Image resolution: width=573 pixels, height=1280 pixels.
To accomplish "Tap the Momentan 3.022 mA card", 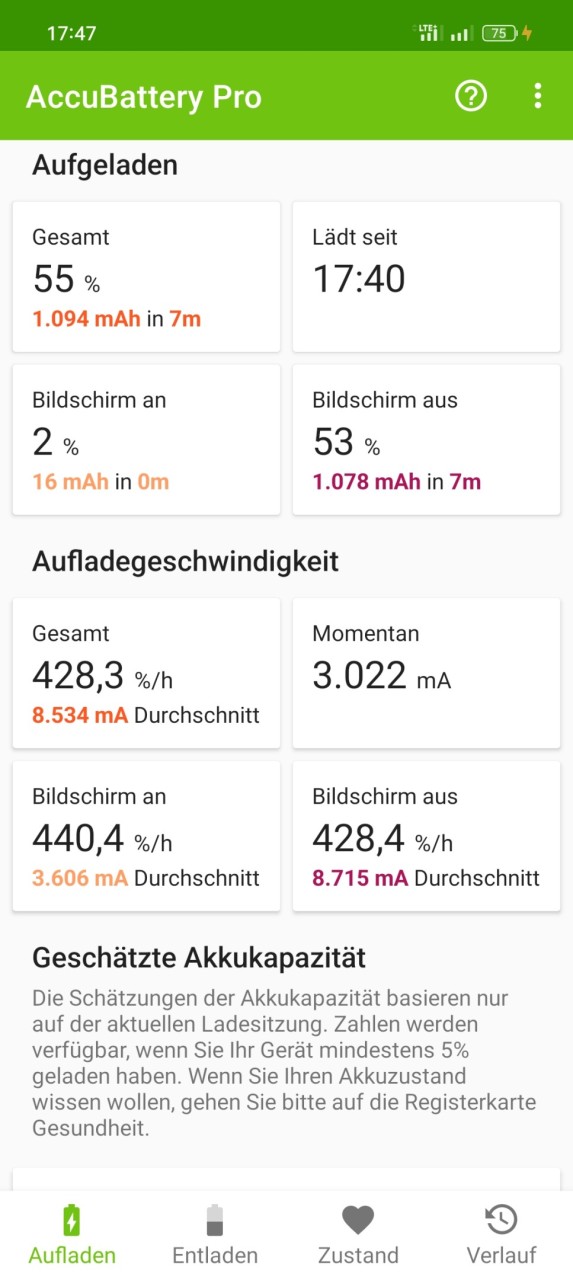I will click(426, 673).
